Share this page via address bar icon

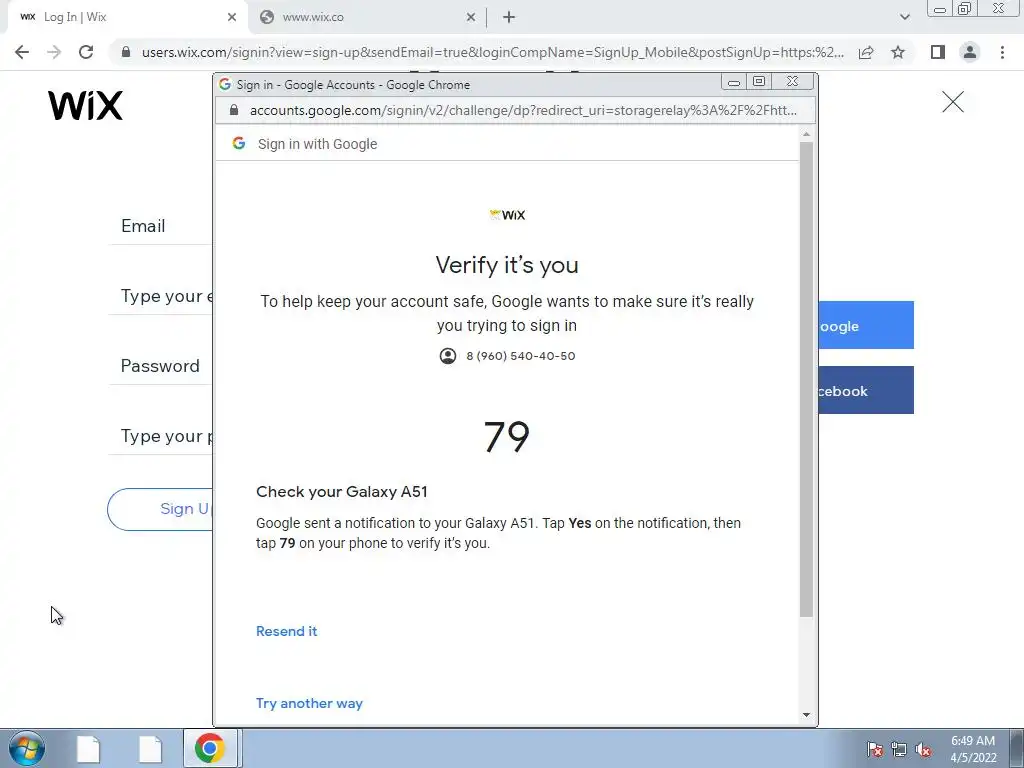[x=866, y=52]
